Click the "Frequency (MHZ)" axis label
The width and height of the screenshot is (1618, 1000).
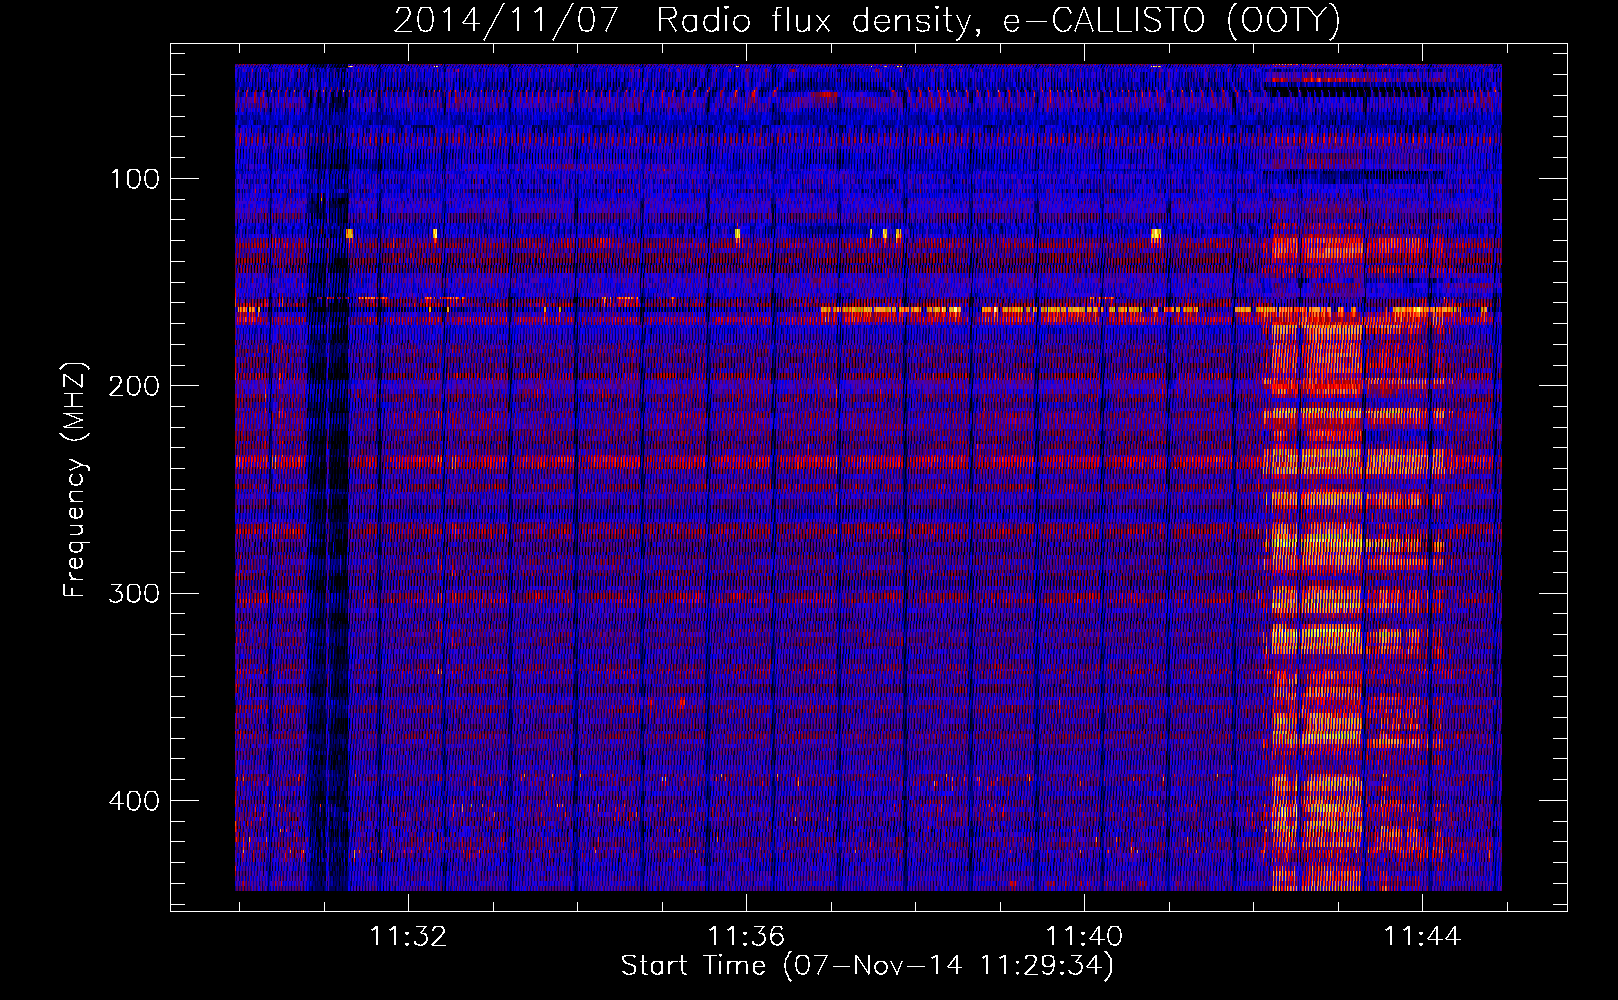75,480
